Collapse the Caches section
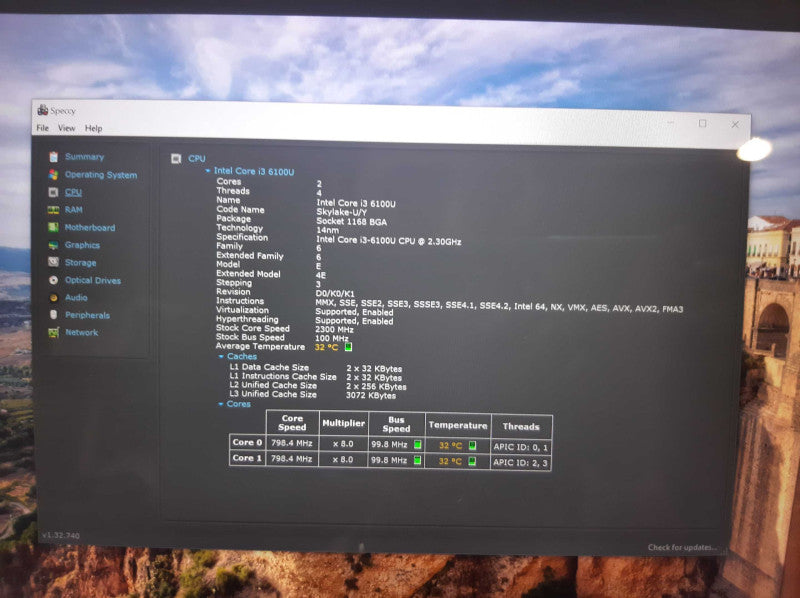Image resolution: width=800 pixels, height=598 pixels. (x=221, y=356)
